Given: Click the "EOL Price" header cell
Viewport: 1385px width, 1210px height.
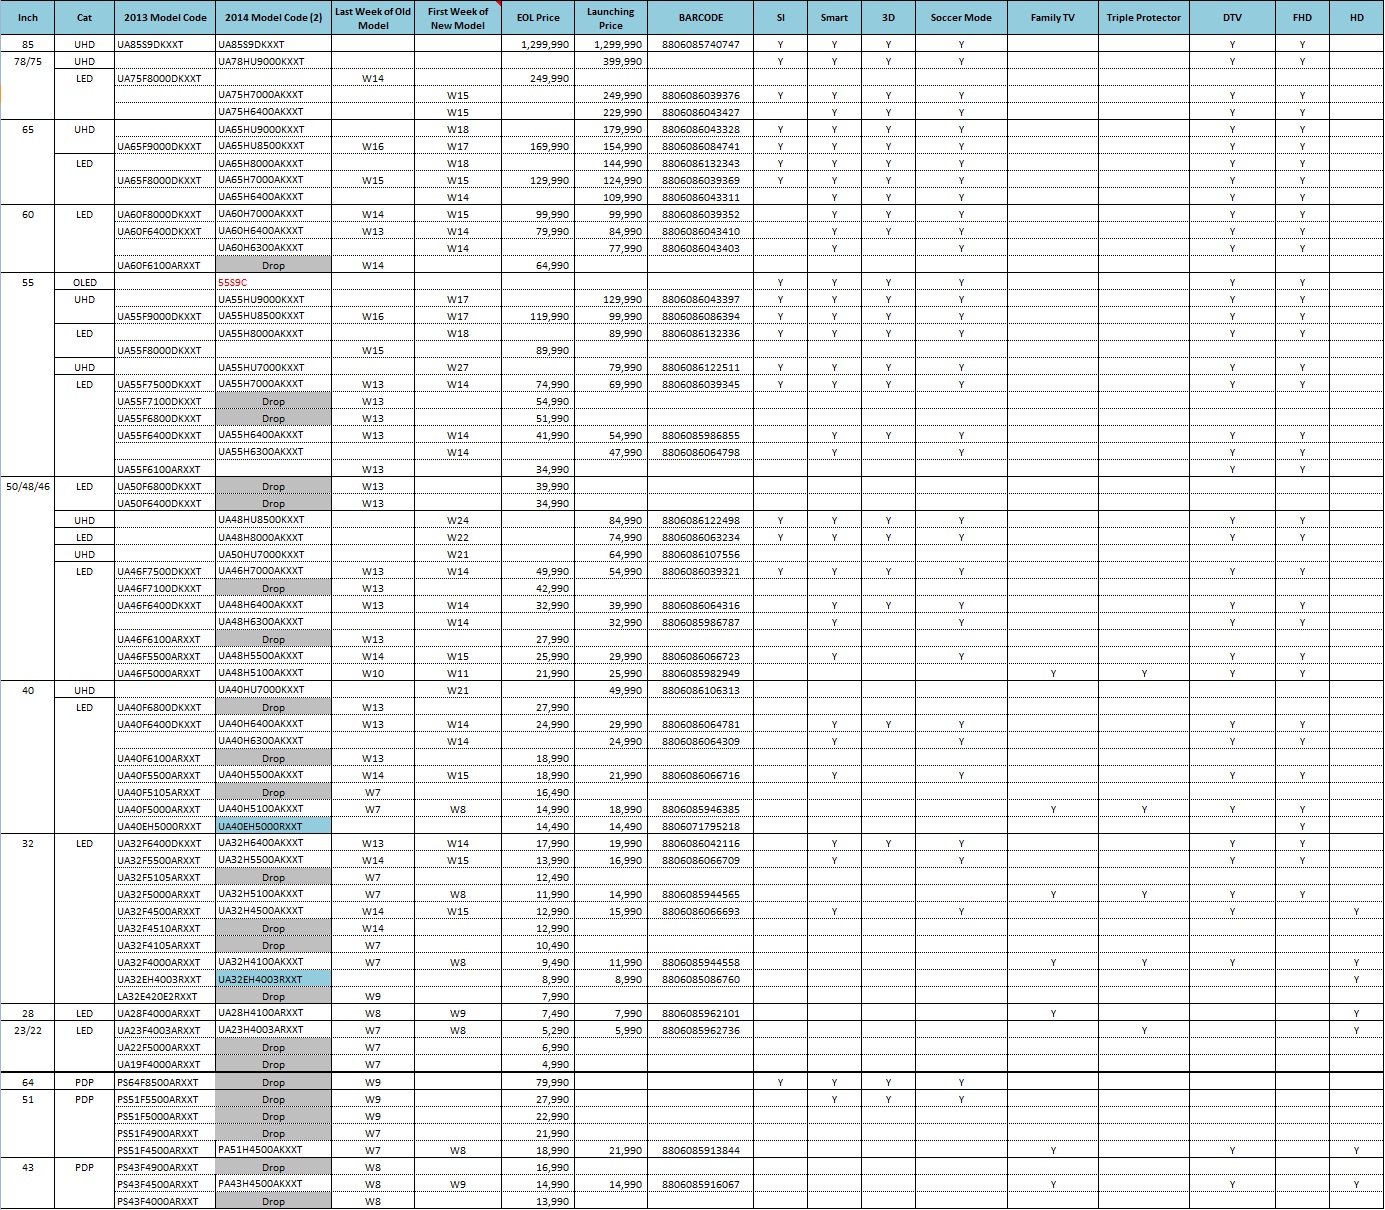Looking at the screenshot, I should [x=538, y=18].
